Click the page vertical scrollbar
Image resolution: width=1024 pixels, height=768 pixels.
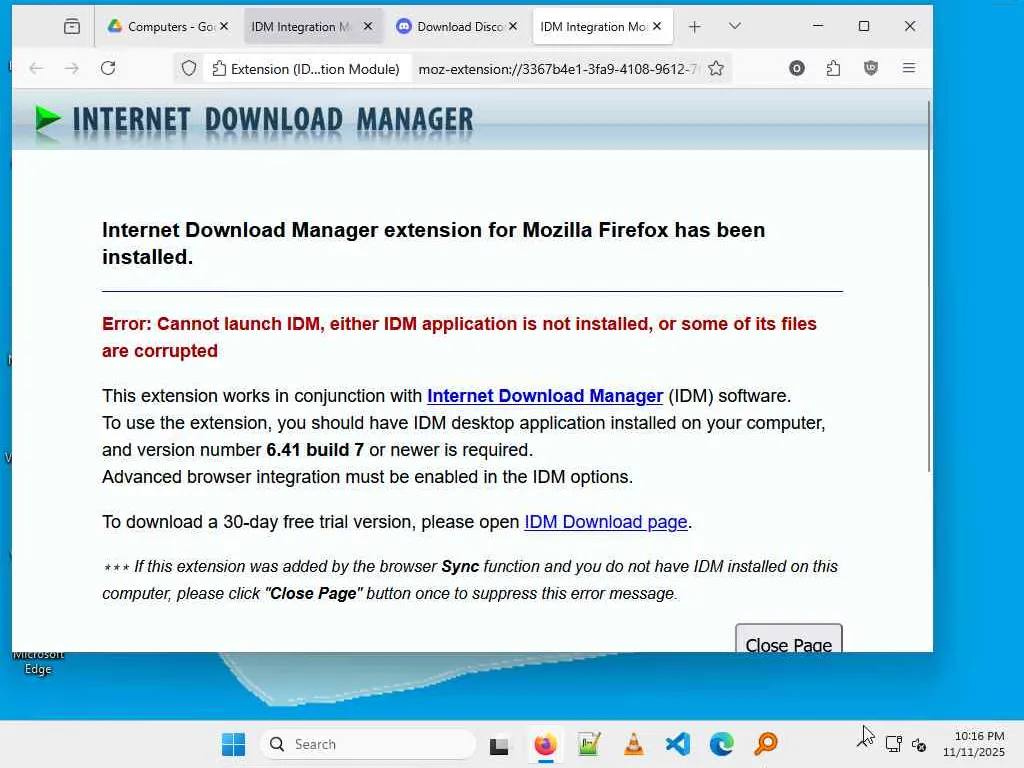click(x=929, y=286)
